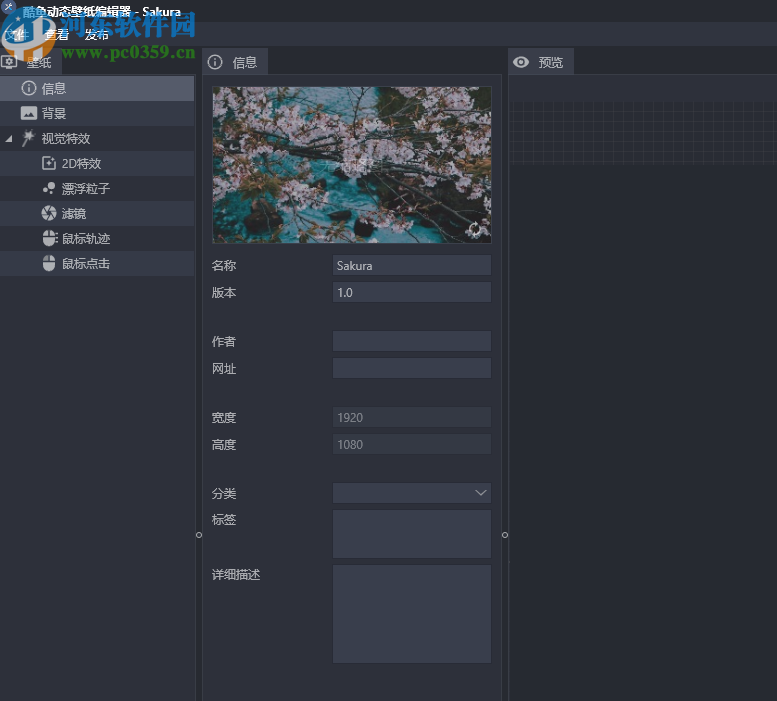Click the eye icon on 预览 tab

pyautogui.click(x=521, y=62)
